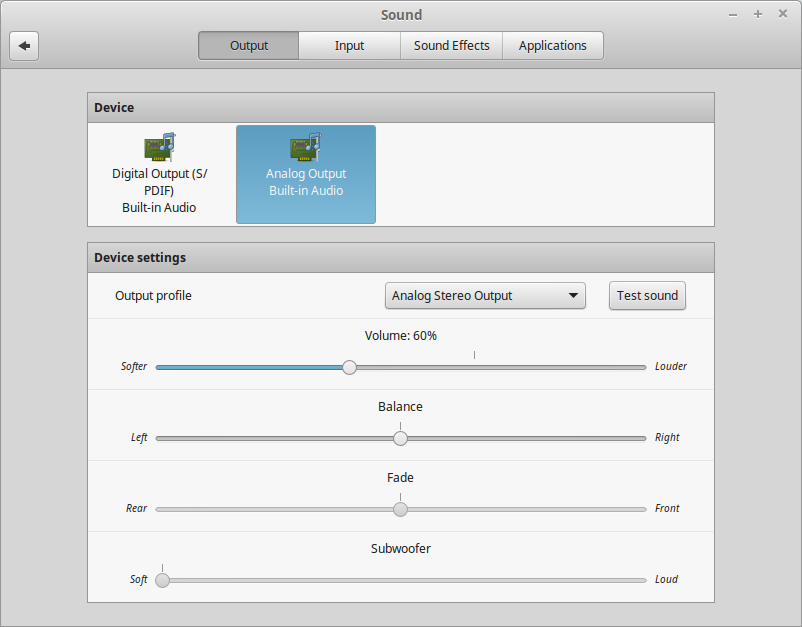Switch to the Output tab
The height and width of the screenshot is (627, 802).
(x=249, y=46)
